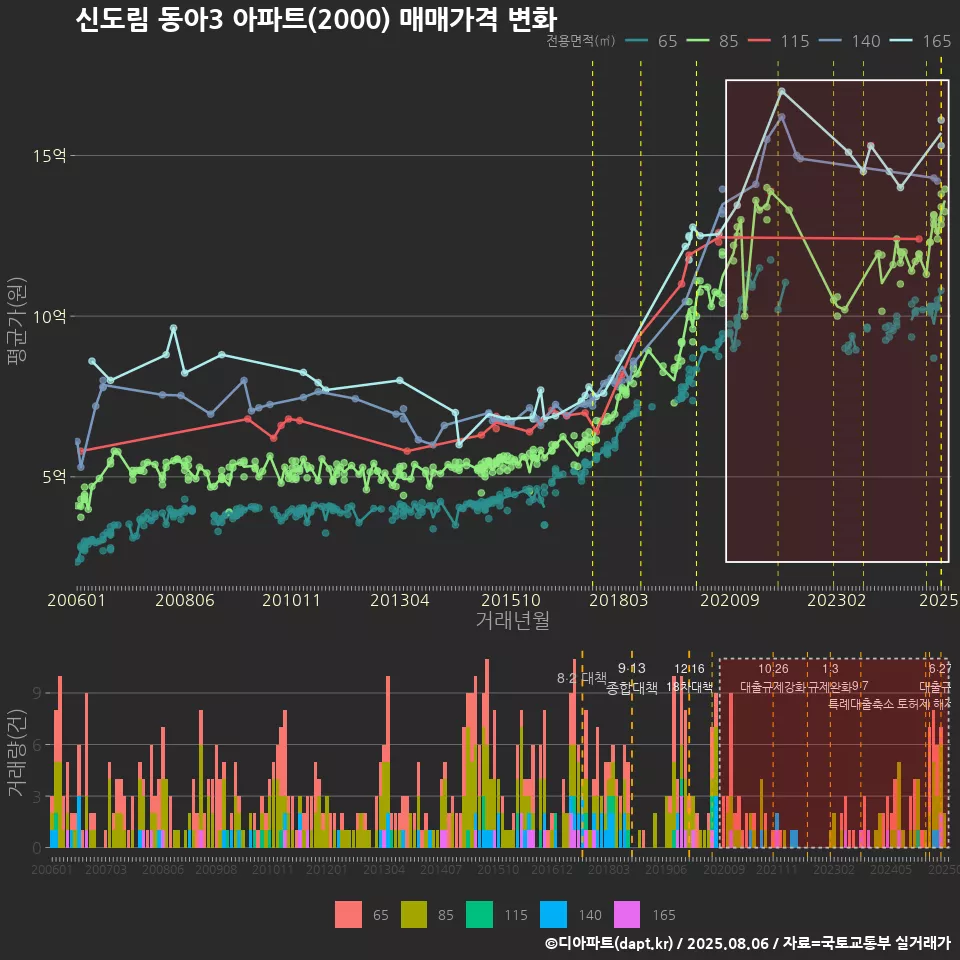960x960 pixels.
Task: Click '202009' on the price chart x-axis
Action: (730, 600)
